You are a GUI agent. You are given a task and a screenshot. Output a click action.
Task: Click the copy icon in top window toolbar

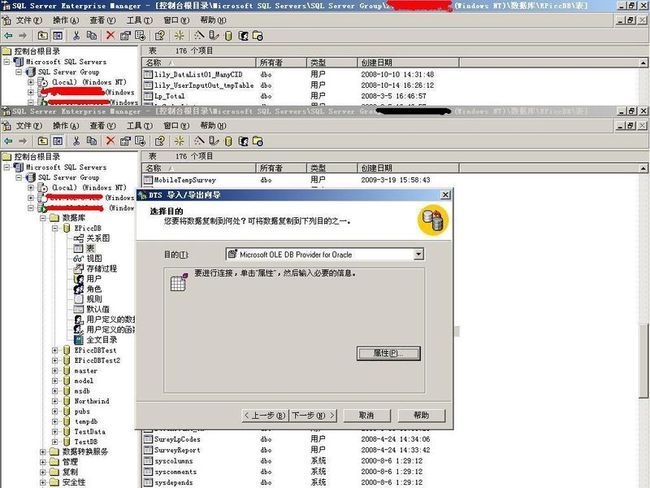pos(92,36)
